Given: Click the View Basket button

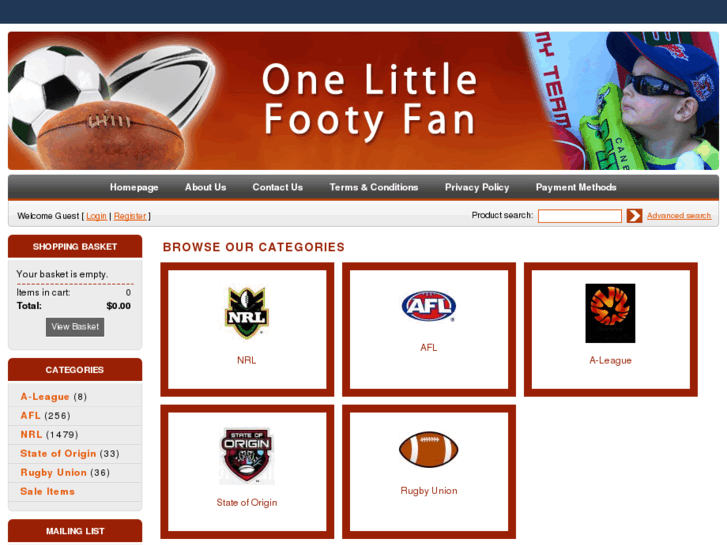Looking at the screenshot, I should tap(75, 327).
